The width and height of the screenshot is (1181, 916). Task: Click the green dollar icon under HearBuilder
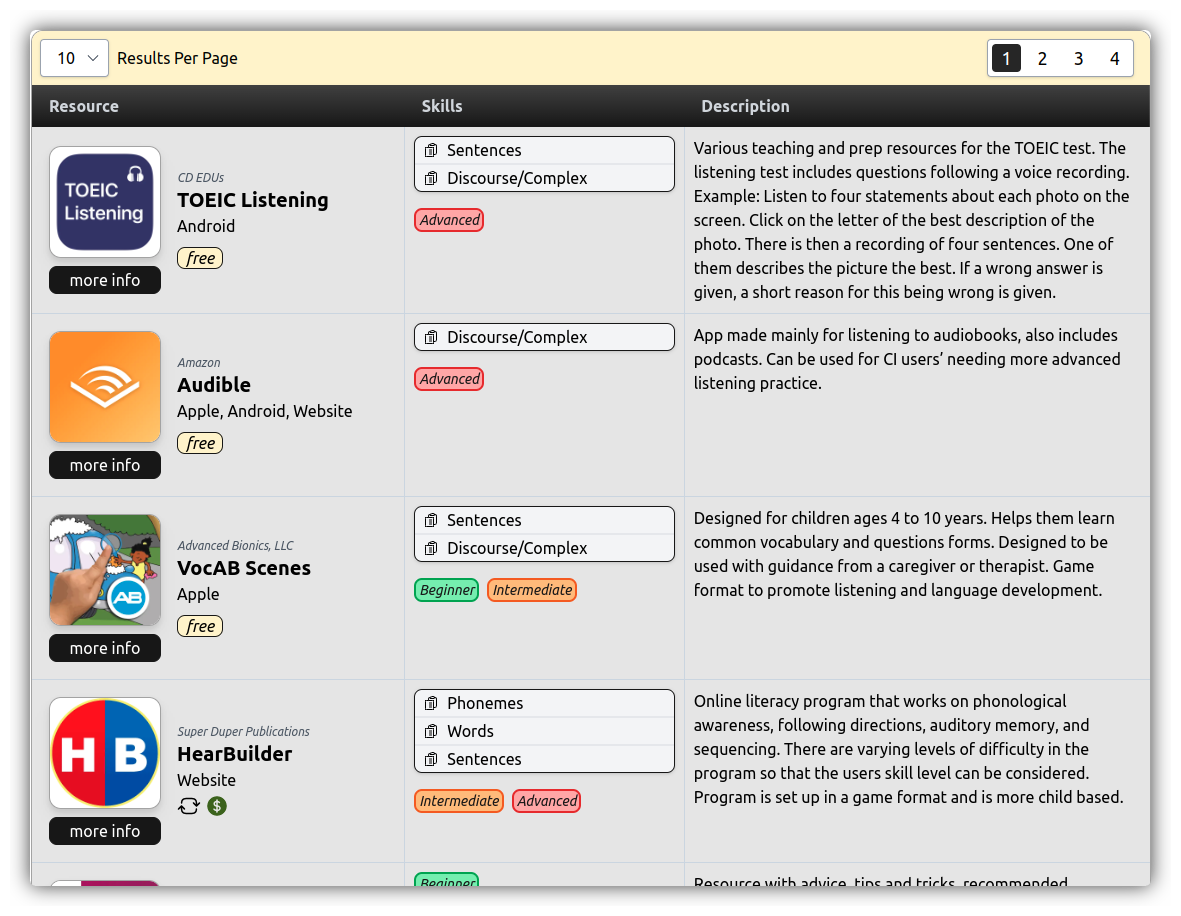click(217, 806)
